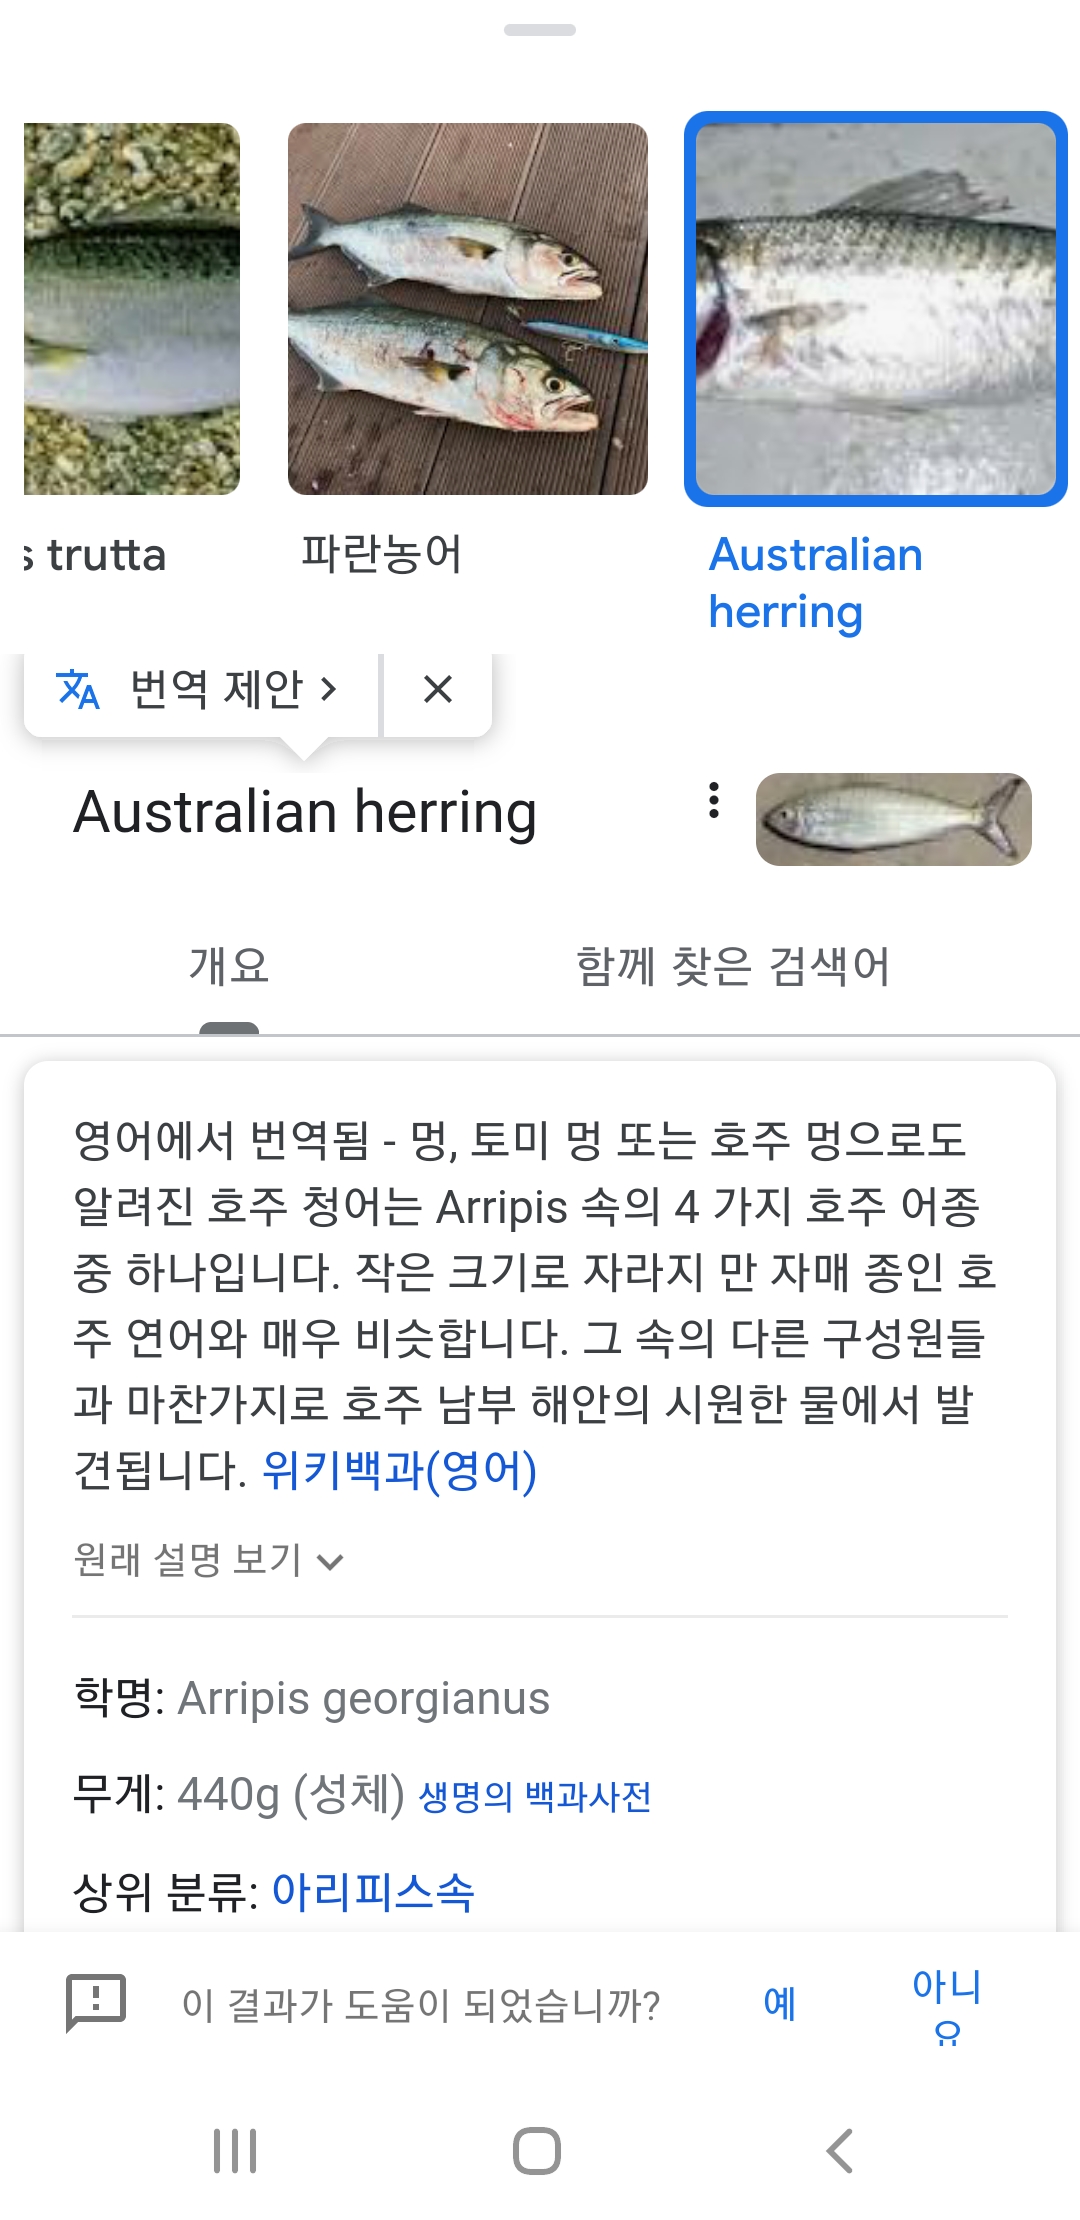Open the 위키백과(영어) Wikipedia link
The image size is (1080, 2220).
pyautogui.click(x=399, y=1471)
